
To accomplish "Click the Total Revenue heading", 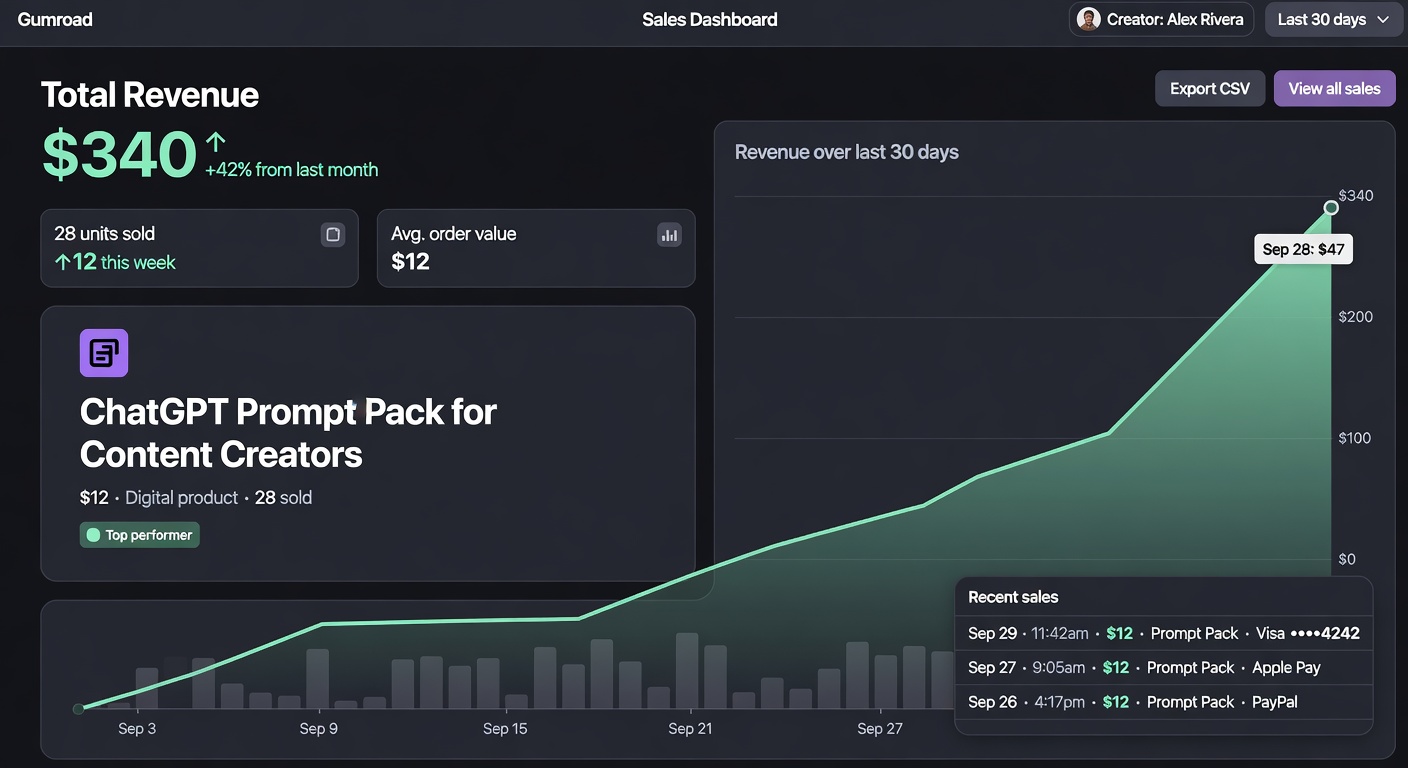I will (x=150, y=95).
